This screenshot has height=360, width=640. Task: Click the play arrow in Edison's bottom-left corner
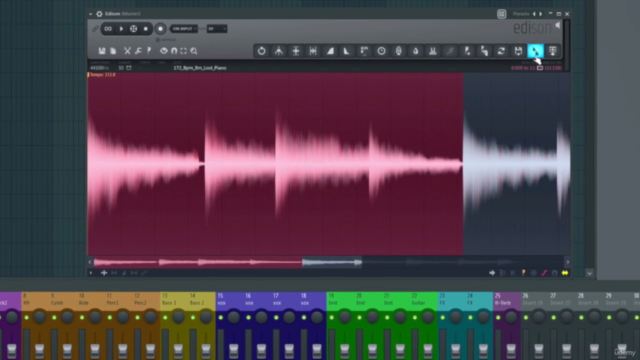(x=91, y=273)
